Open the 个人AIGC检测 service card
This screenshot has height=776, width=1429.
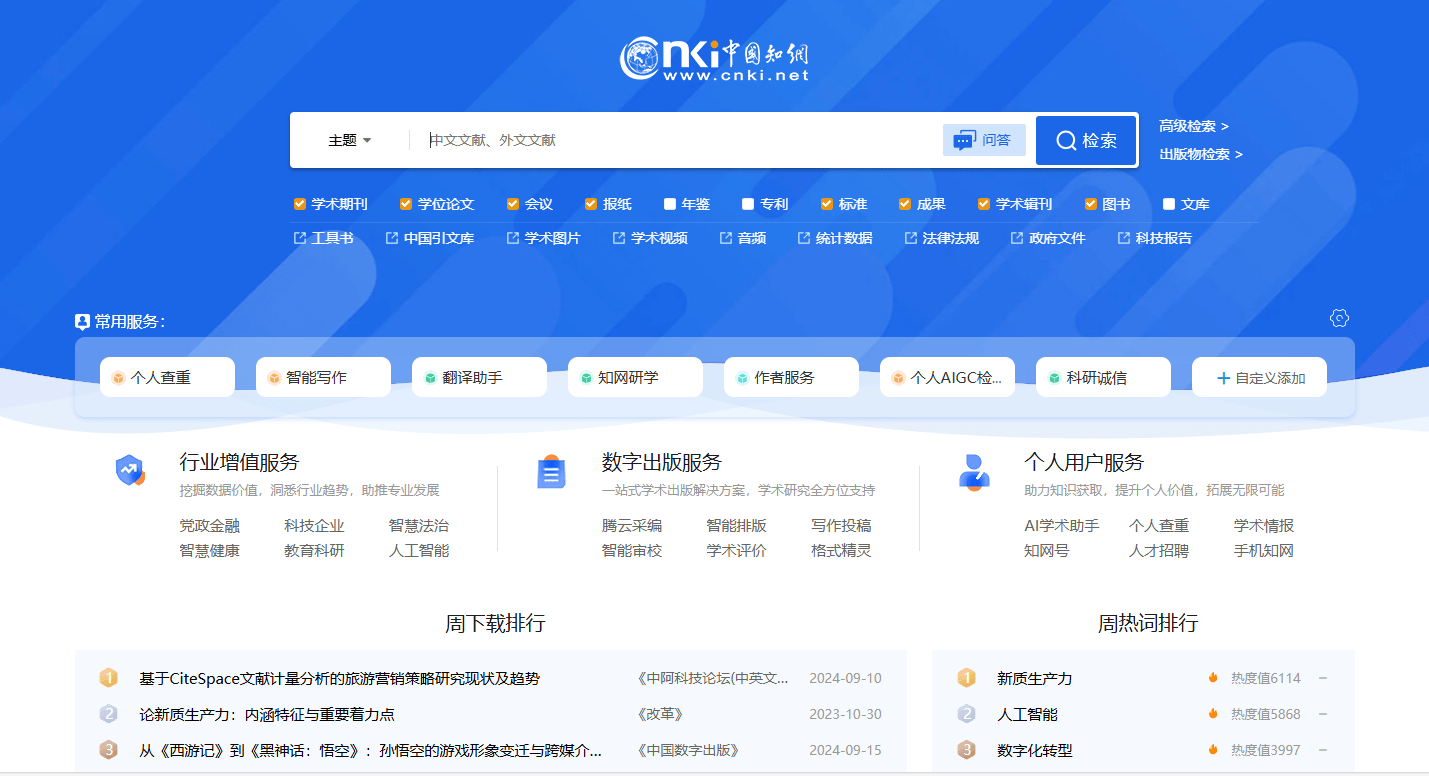pyautogui.click(x=947, y=377)
